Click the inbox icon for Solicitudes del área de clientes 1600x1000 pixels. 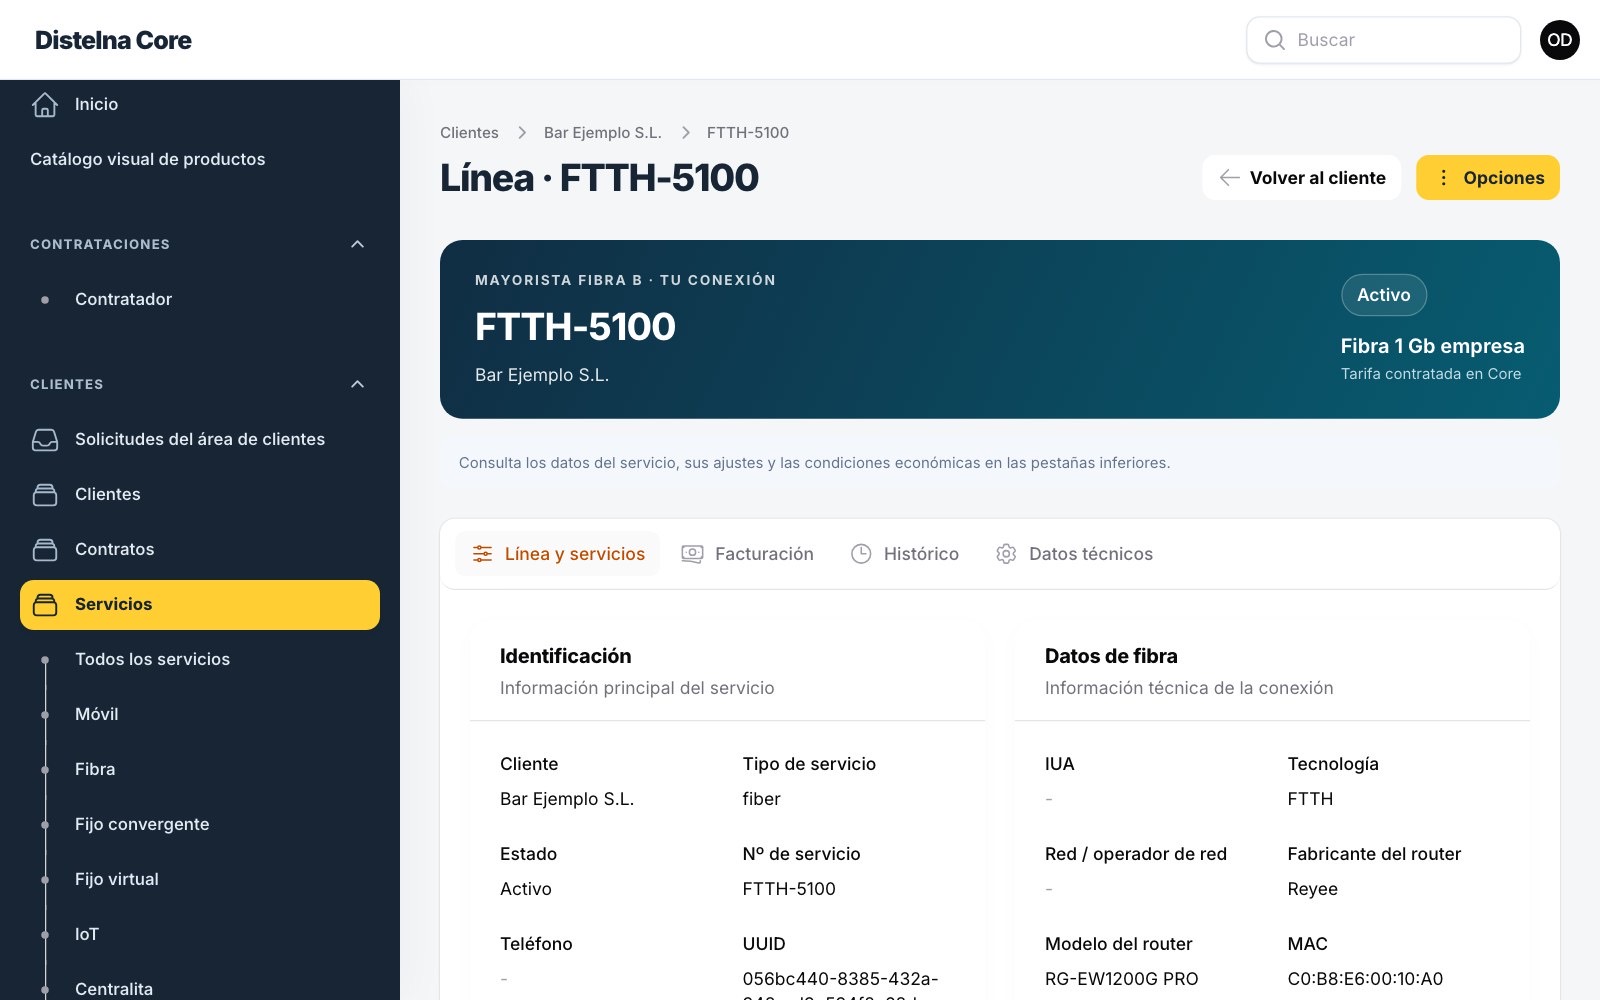(45, 439)
